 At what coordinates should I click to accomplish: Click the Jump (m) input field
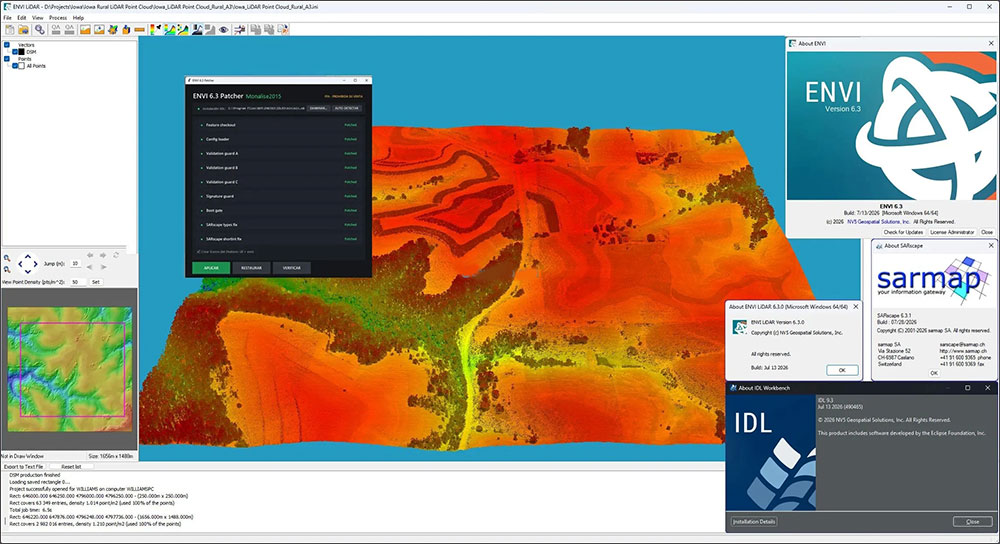75,263
